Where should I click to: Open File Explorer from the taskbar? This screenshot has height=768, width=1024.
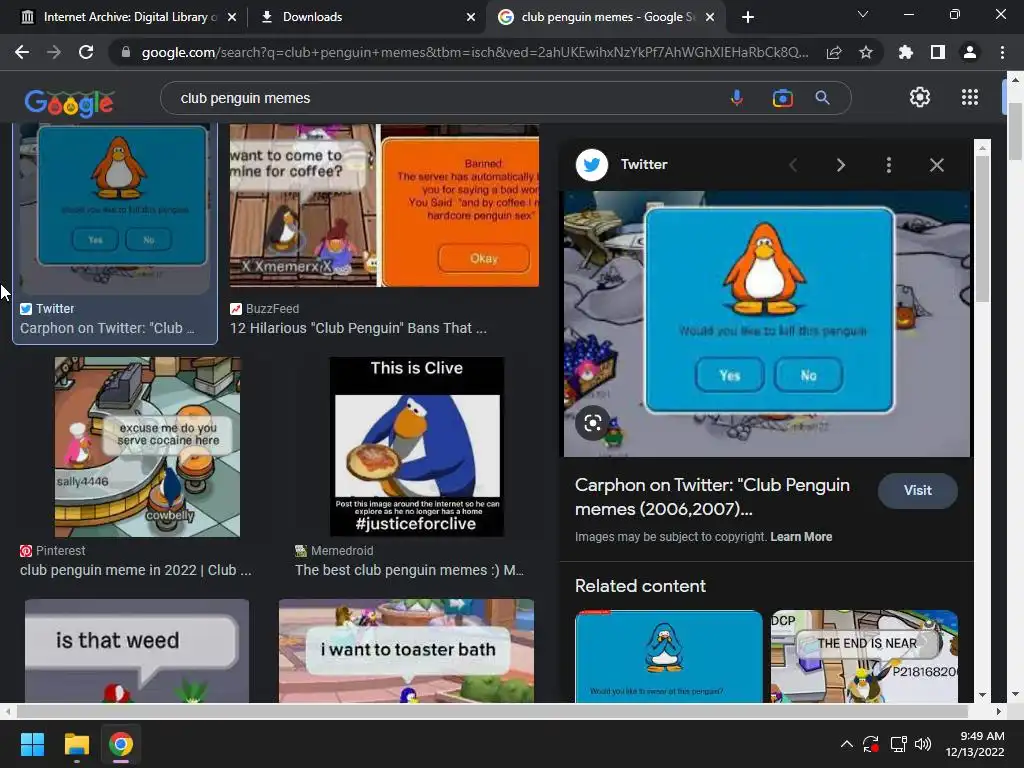coord(76,744)
